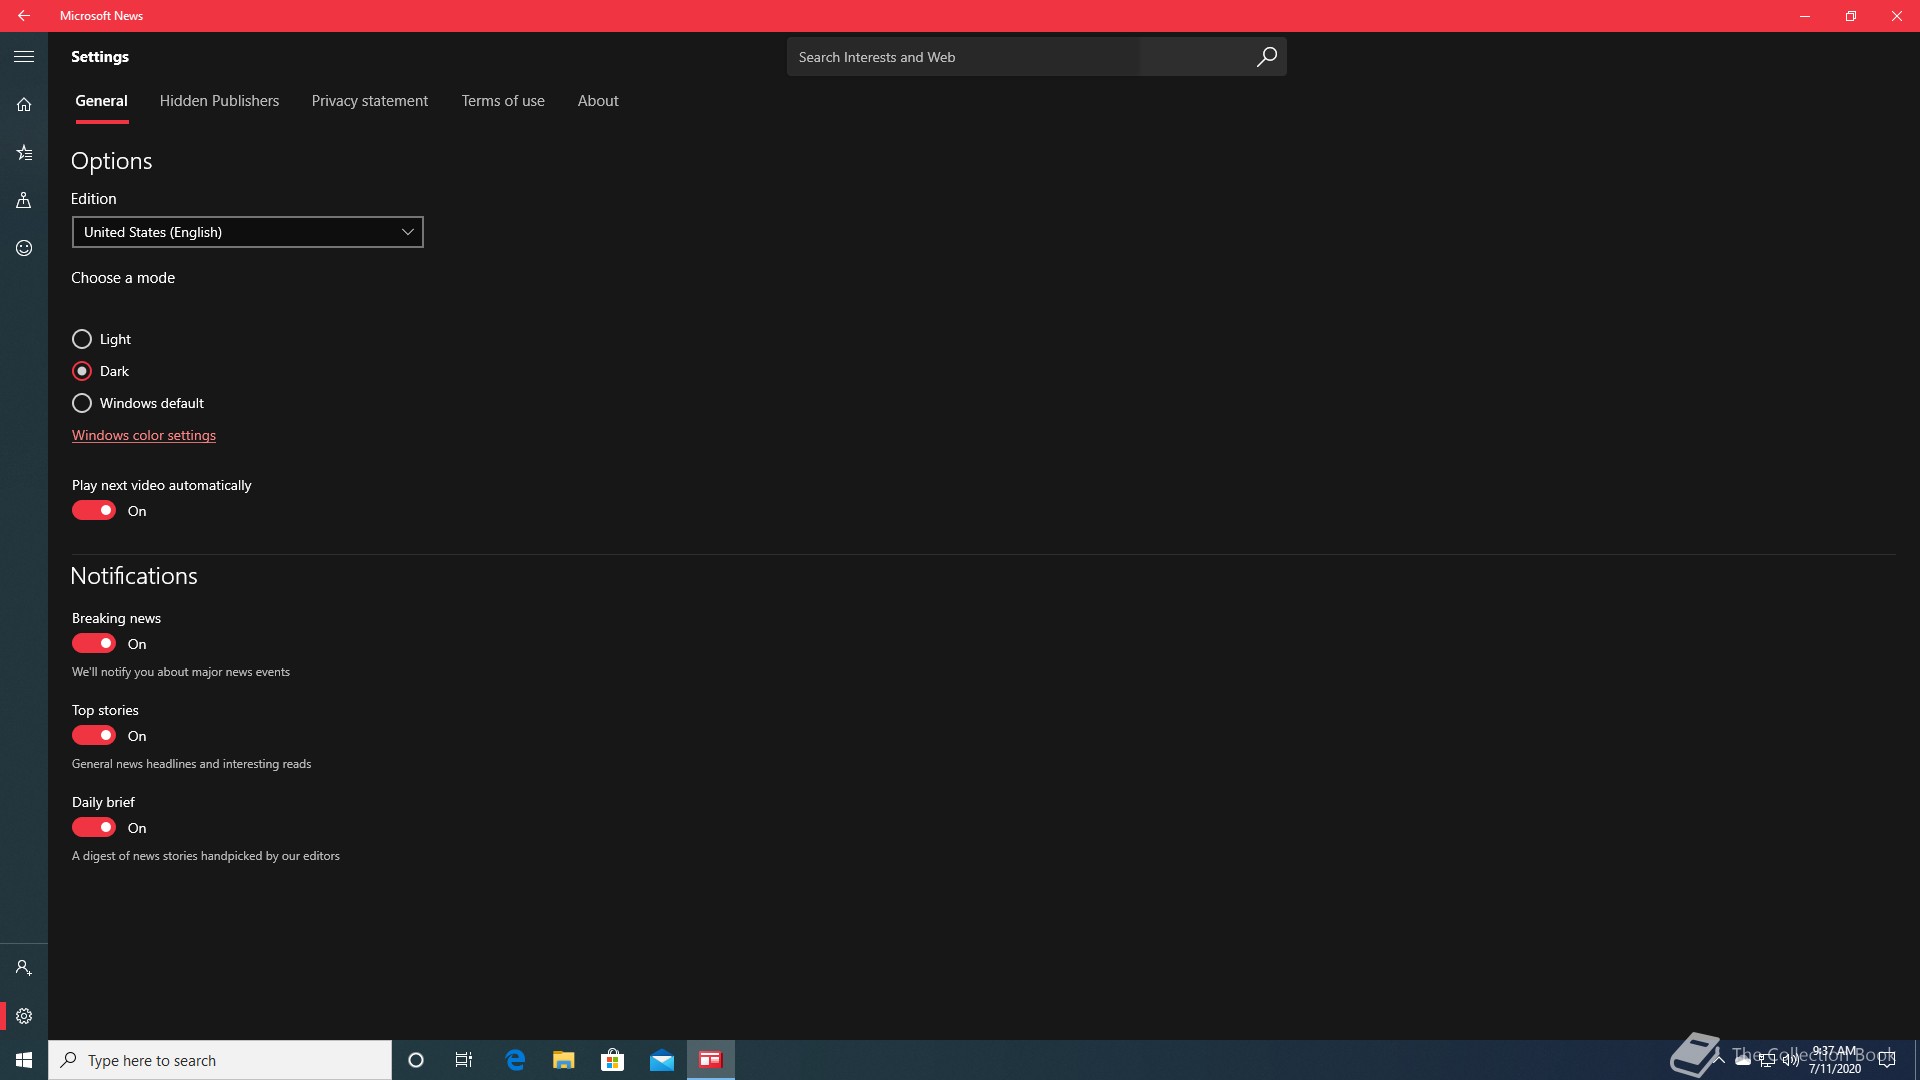Image resolution: width=1920 pixels, height=1080 pixels.
Task: Select the Light mode radio button
Action: (x=82, y=339)
